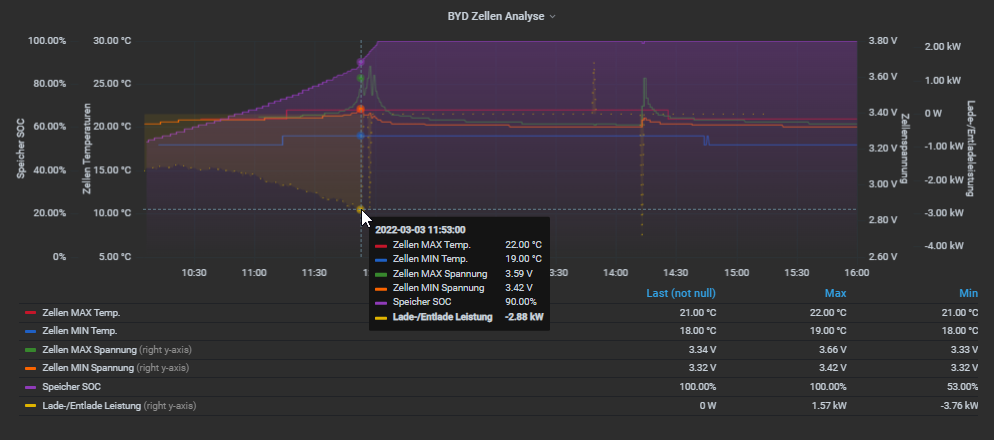Sort the legend by Last (not null) column

tap(681, 293)
